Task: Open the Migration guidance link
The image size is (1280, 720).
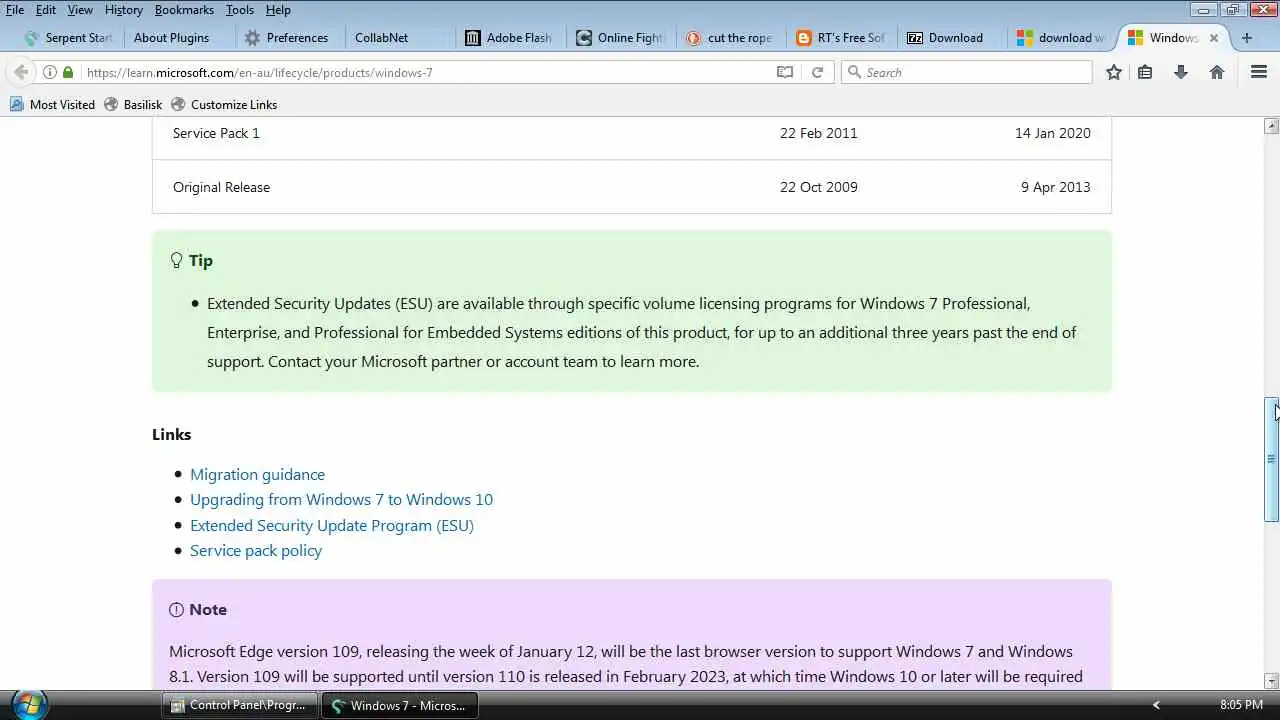Action: point(257,474)
